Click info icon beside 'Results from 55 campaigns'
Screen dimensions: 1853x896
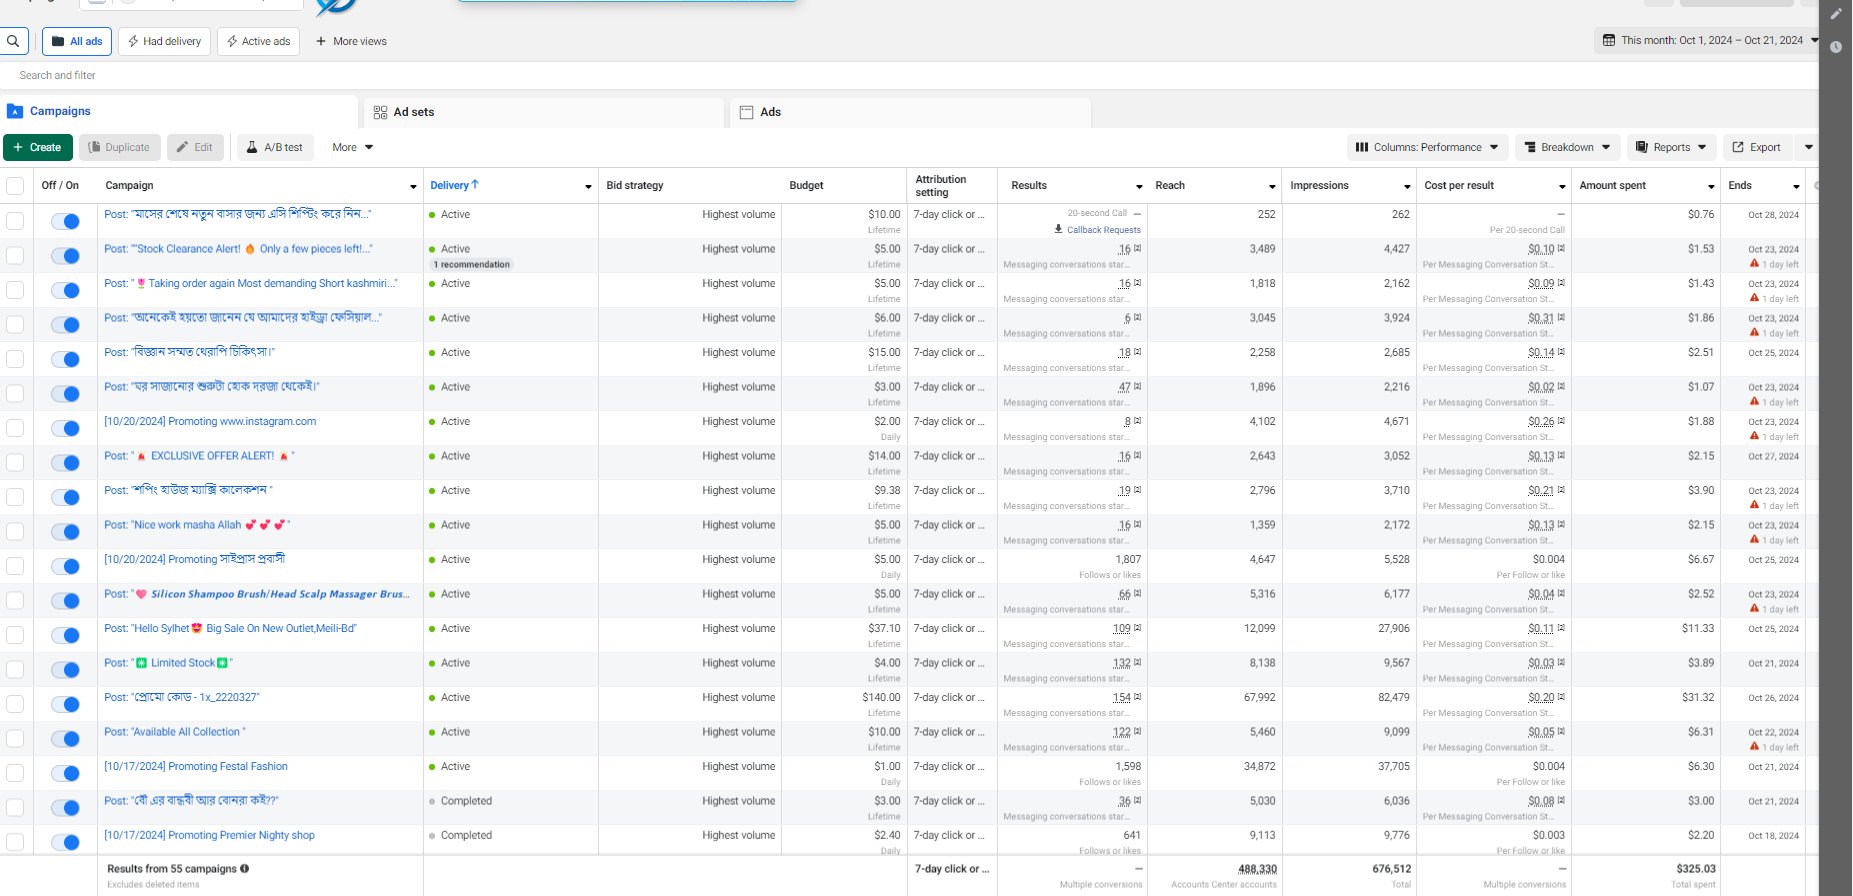pyautogui.click(x=245, y=869)
